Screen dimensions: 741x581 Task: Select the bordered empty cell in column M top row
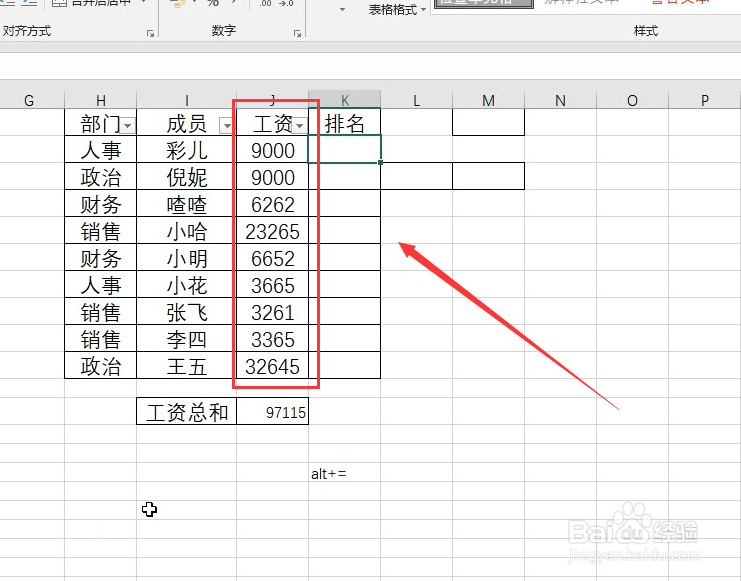point(489,122)
